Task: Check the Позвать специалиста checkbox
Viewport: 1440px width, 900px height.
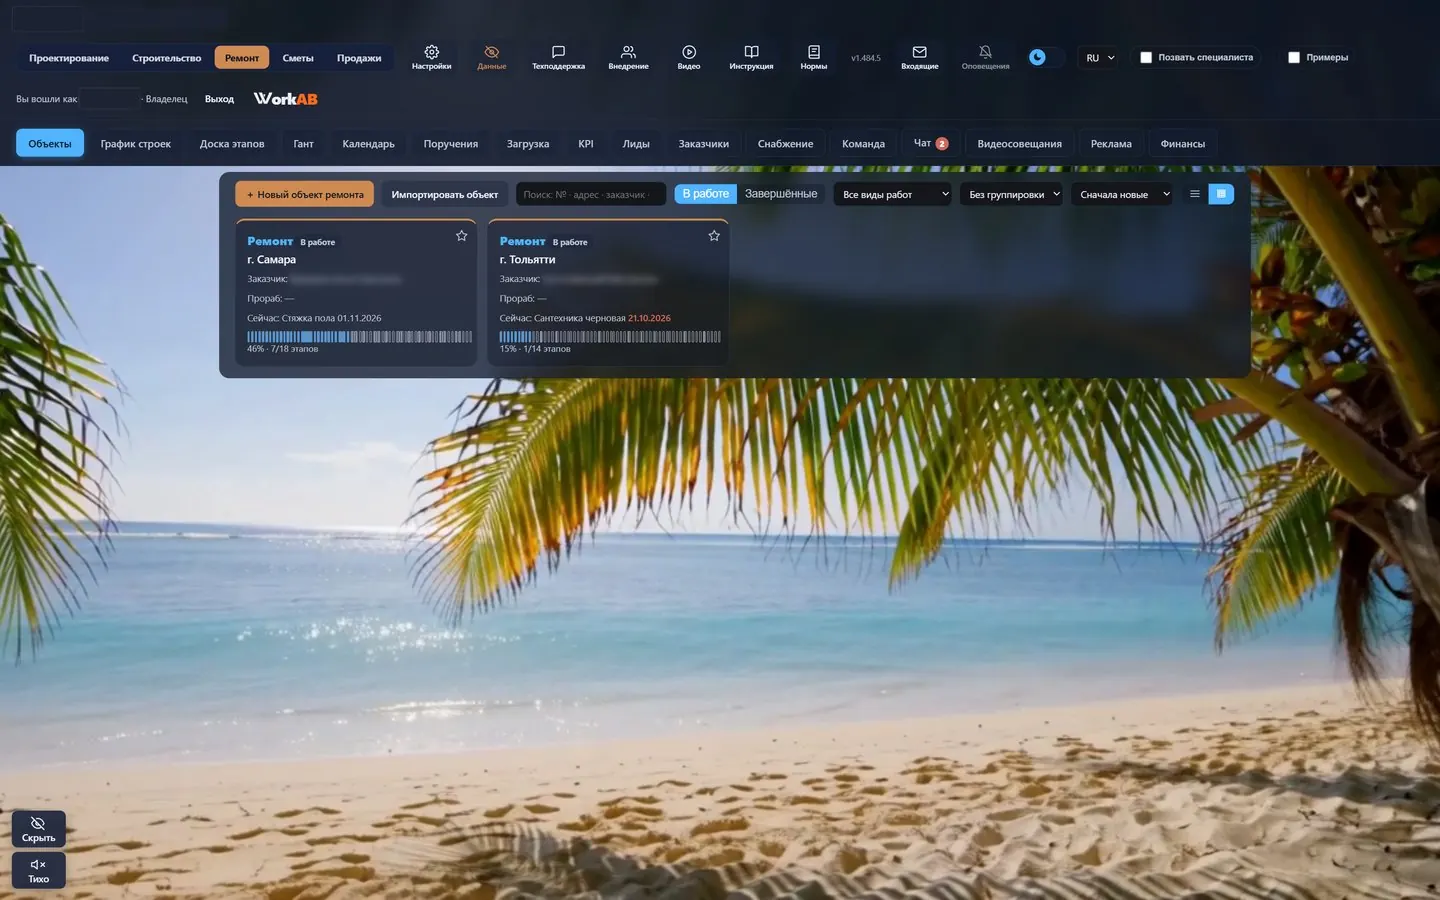Action: pos(1146,58)
